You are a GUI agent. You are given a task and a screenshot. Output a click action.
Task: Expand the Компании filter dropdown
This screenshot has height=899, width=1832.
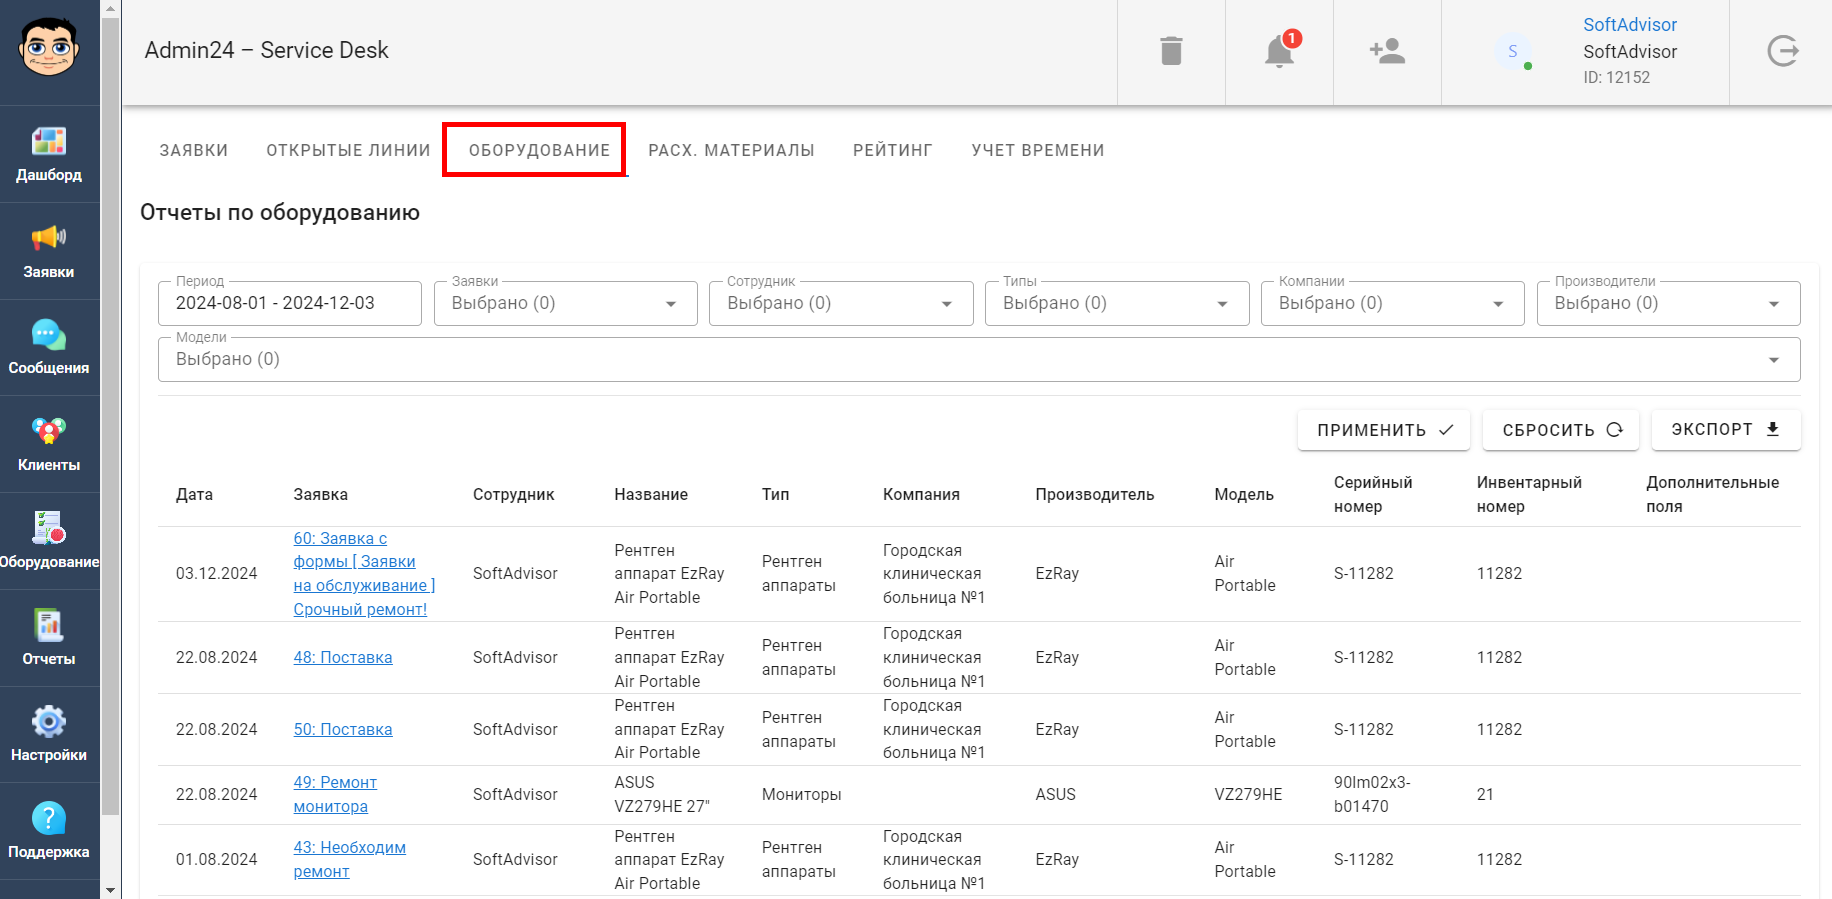coord(1393,303)
